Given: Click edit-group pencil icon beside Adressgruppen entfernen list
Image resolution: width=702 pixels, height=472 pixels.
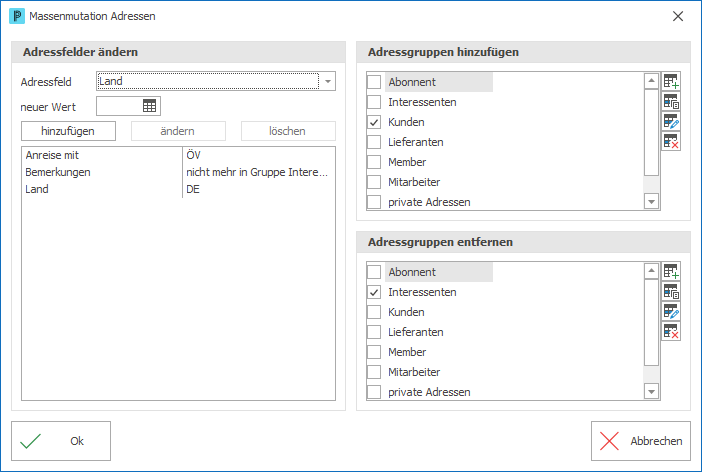Looking at the screenshot, I should point(671,311).
